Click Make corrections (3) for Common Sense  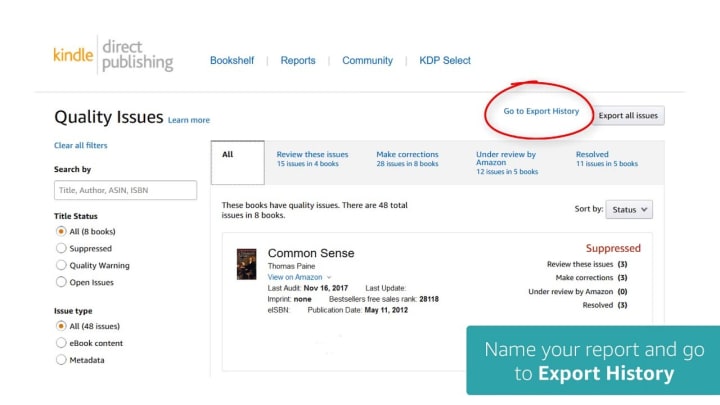click(591, 277)
